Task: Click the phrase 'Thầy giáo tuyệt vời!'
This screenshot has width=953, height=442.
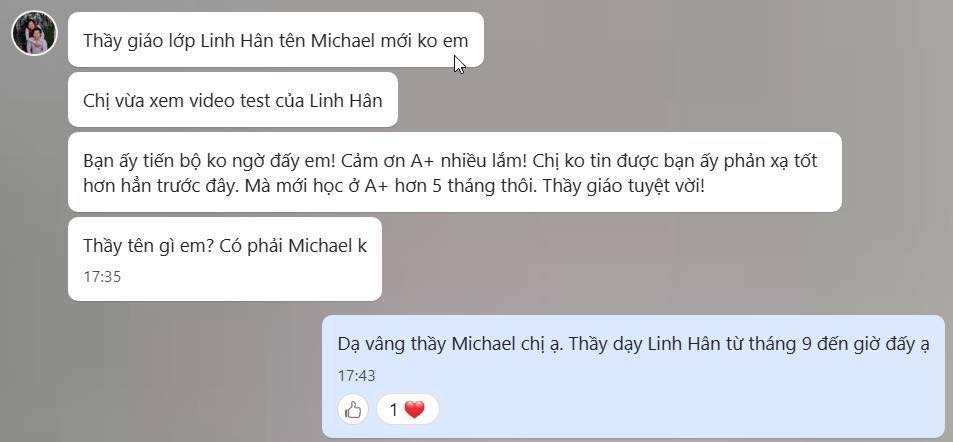Action: click(624, 186)
